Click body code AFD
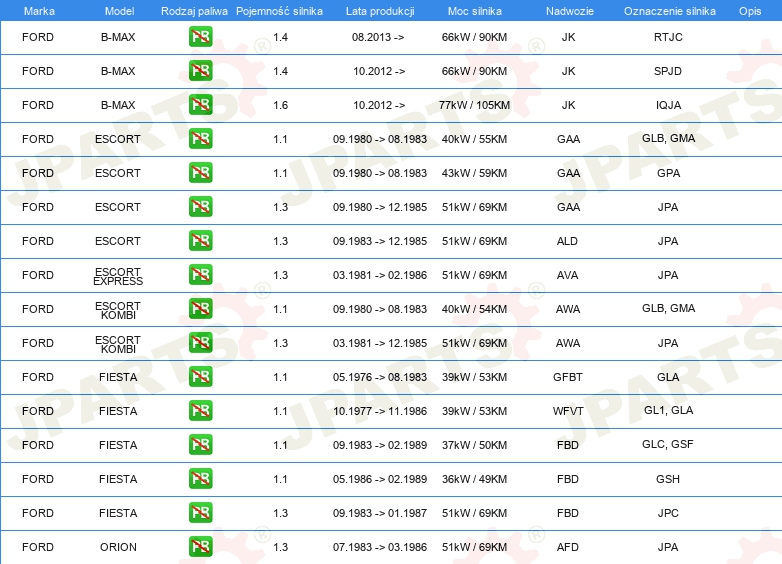This screenshot has height=564, width=782. pos(568,547)
